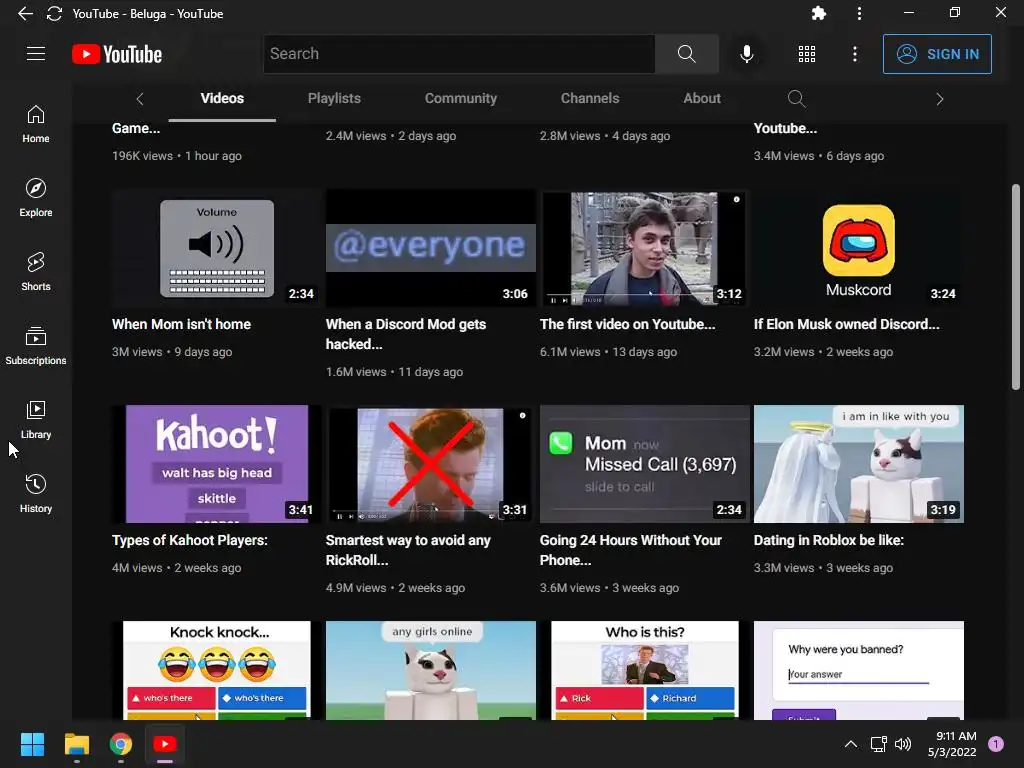The image size is (1024, 768).
Task: Click '196K views • 1 hour ago' text
Action: pos(177,156)
